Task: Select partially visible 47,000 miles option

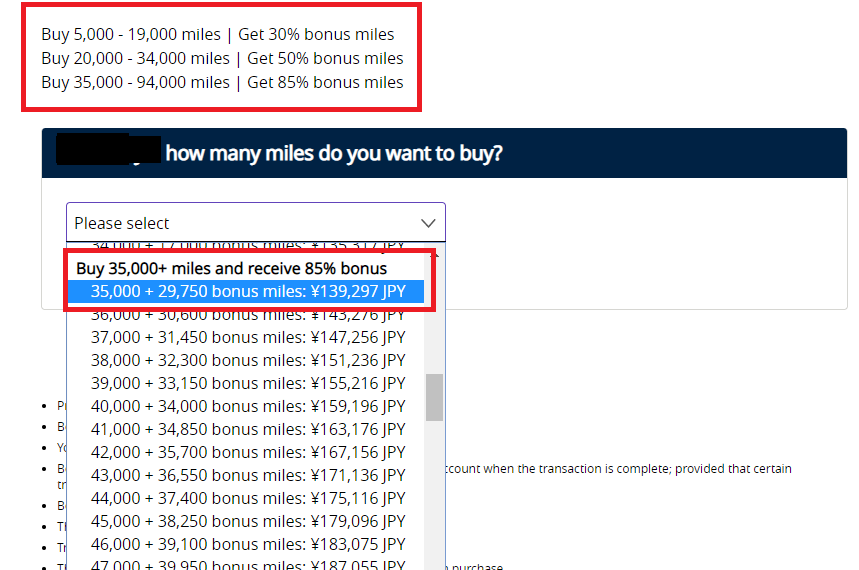Action: [x=247, y=564]
